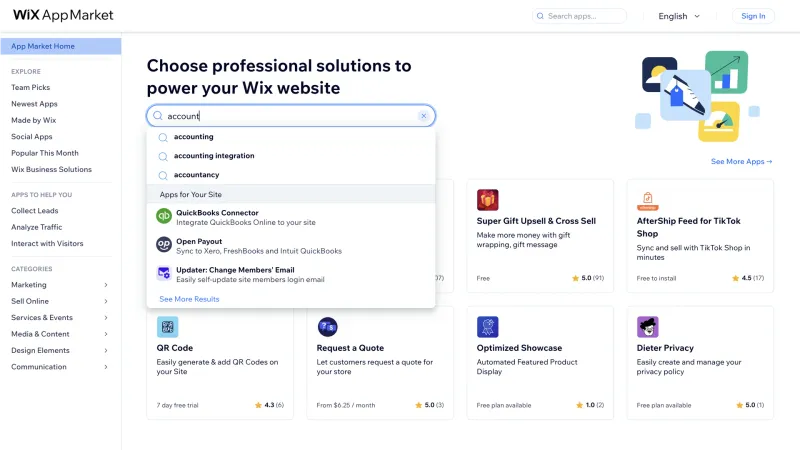Click the main search field containing 'account'
The width and height of the screenshot is (800, 450).
[x=291, y=116]
